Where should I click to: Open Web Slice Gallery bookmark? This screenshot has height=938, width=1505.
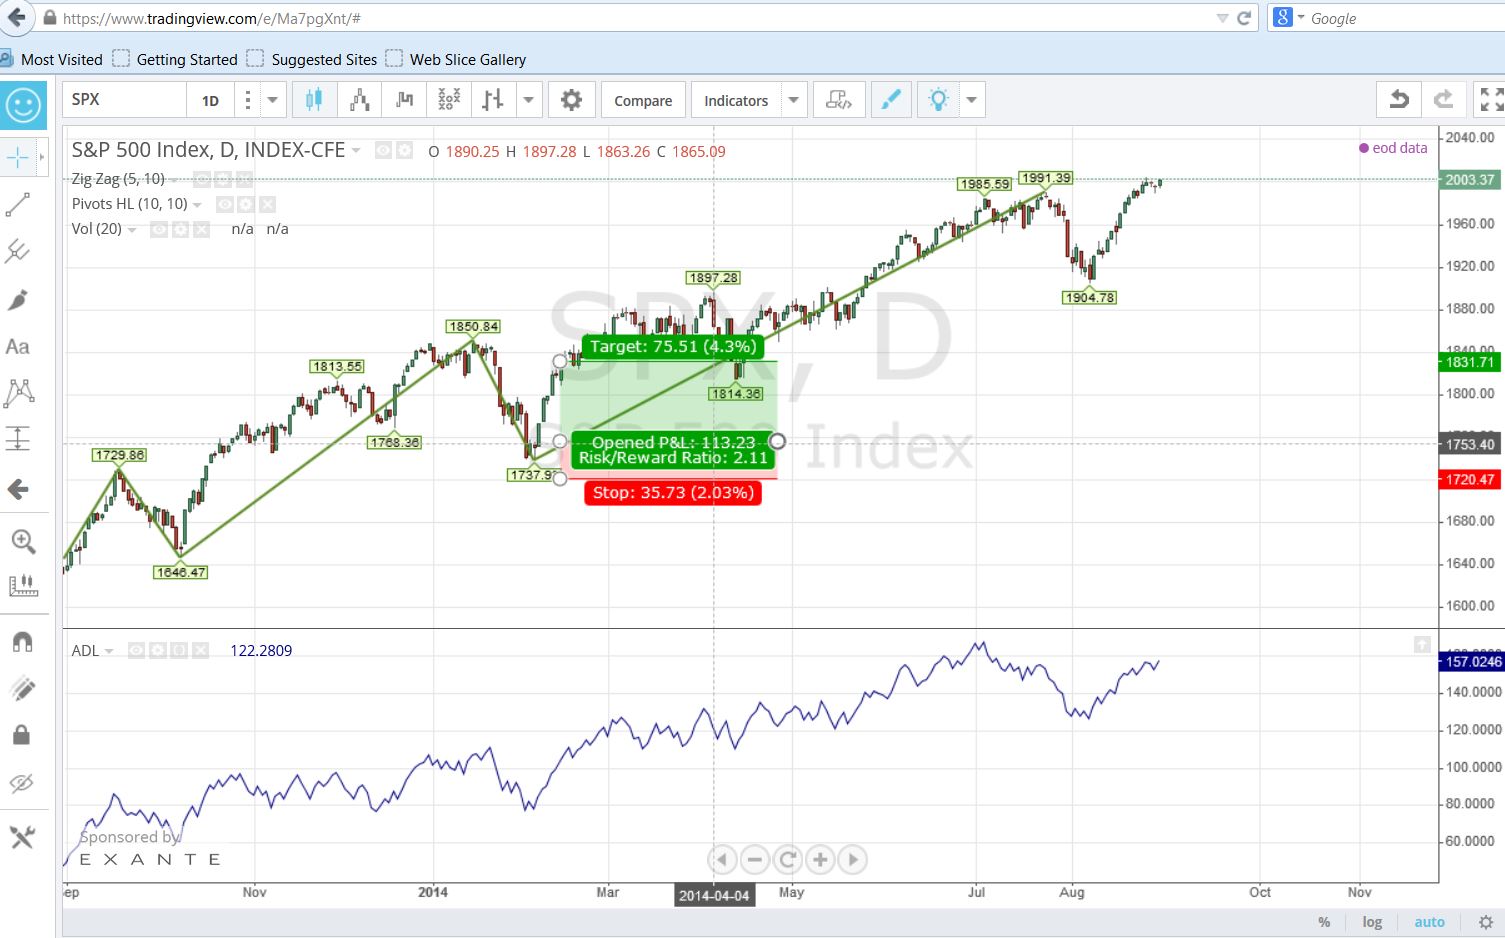coord(456,59)
